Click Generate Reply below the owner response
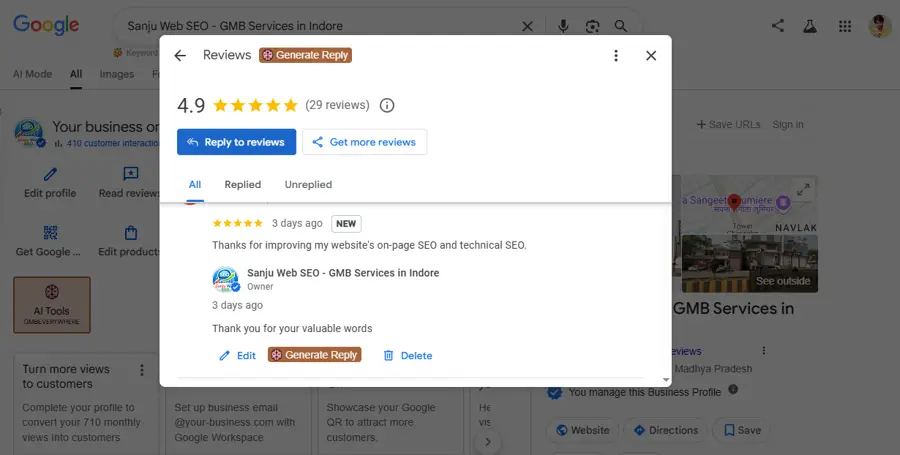 point(315,355)
